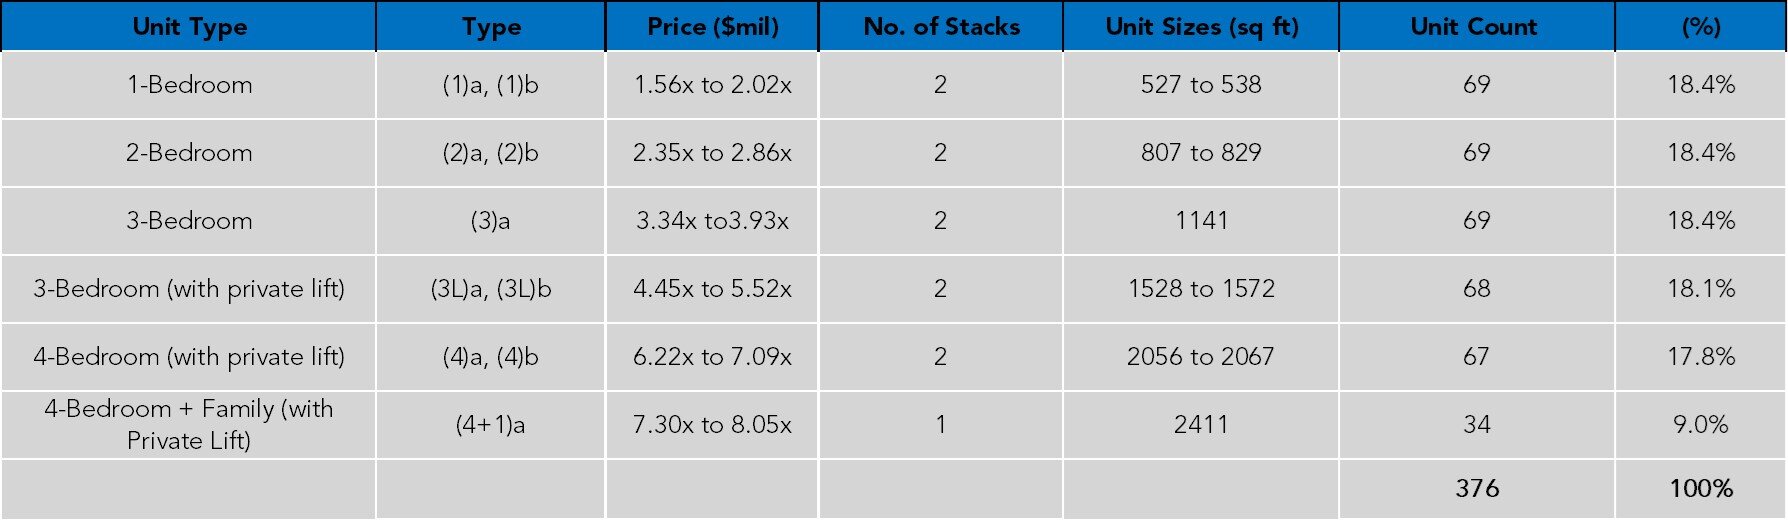The image size is (1788, 521).
Task: Select the total unit count "376"
Action: [1477, 489]
